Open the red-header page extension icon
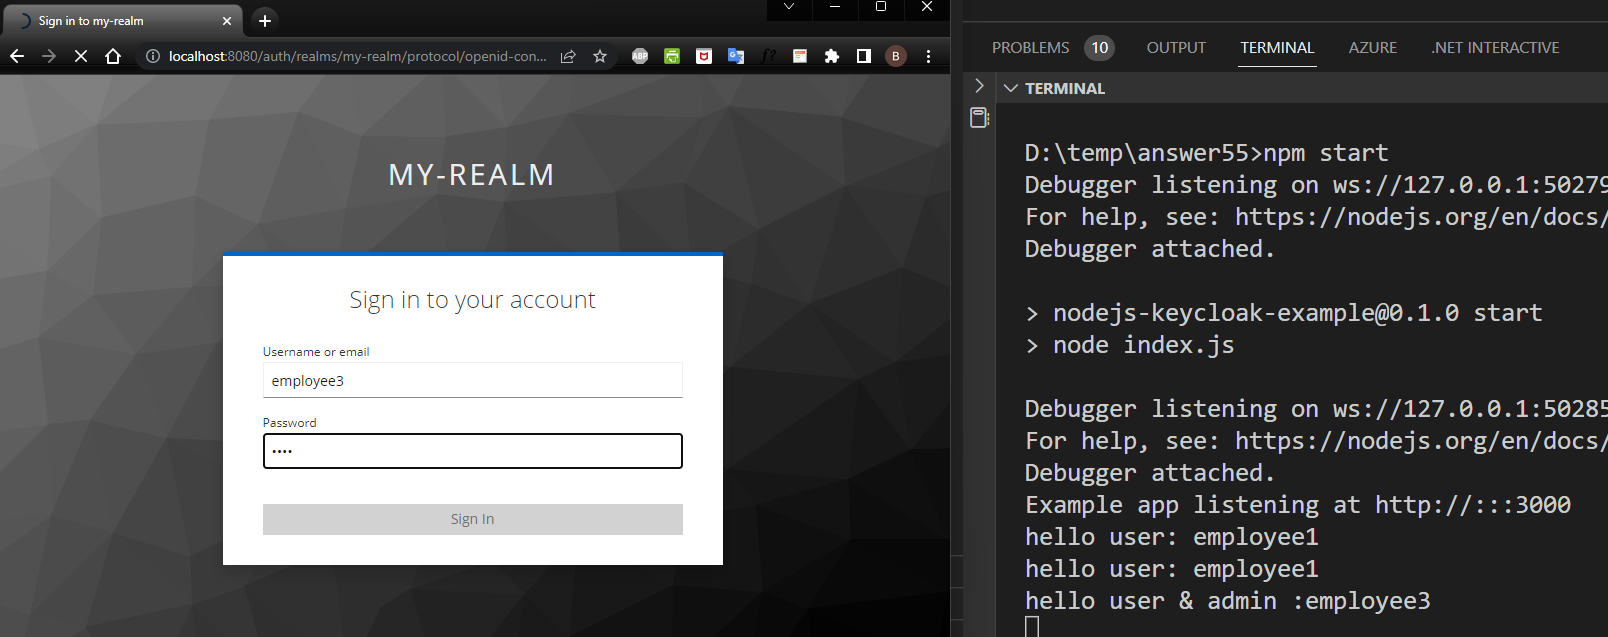The height and width of the screenshot is (637, 1608). click(800, 56)
